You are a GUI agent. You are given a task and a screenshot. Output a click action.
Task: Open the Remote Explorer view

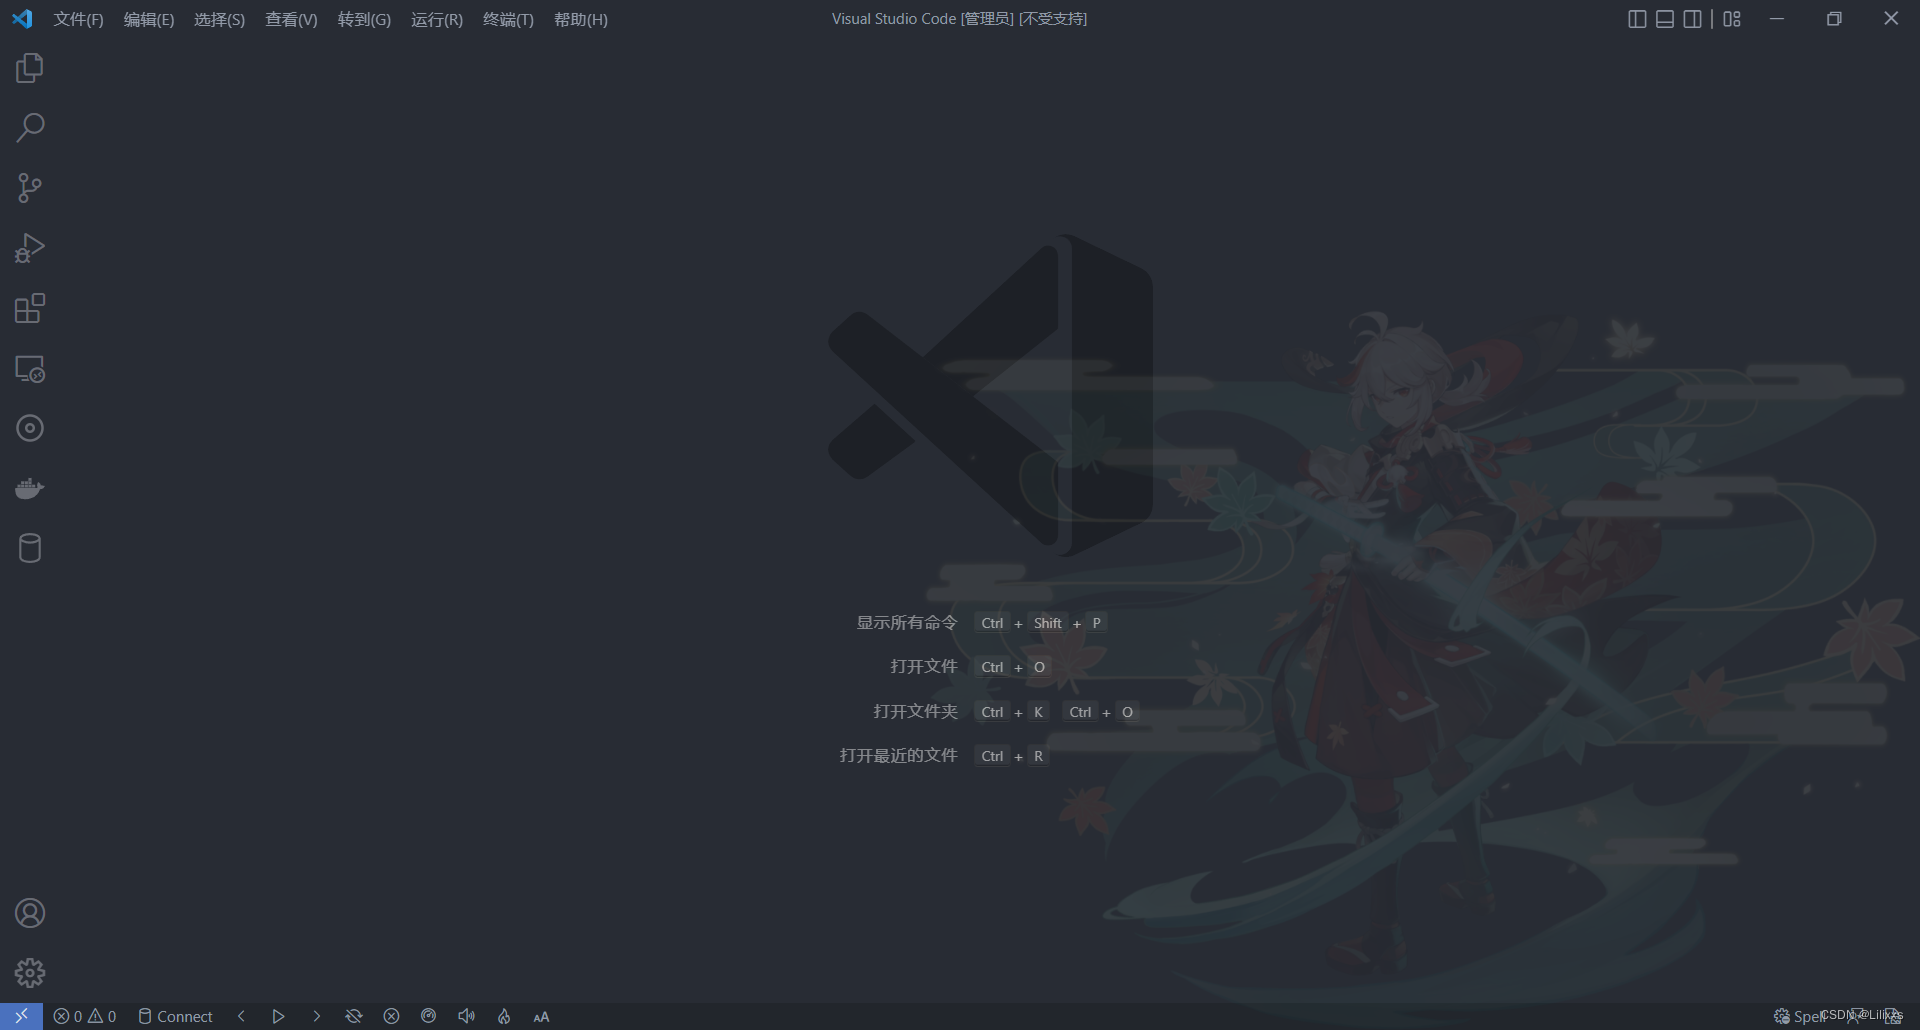pyautogui.click(x=29, y=368)
